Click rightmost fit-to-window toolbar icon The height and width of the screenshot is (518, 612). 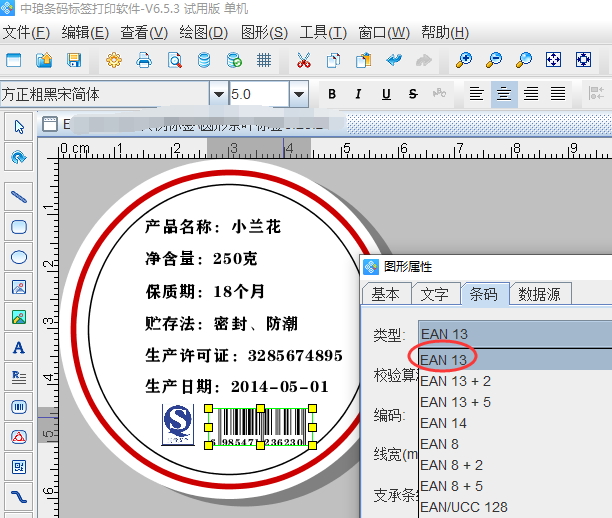coord(584,60)
